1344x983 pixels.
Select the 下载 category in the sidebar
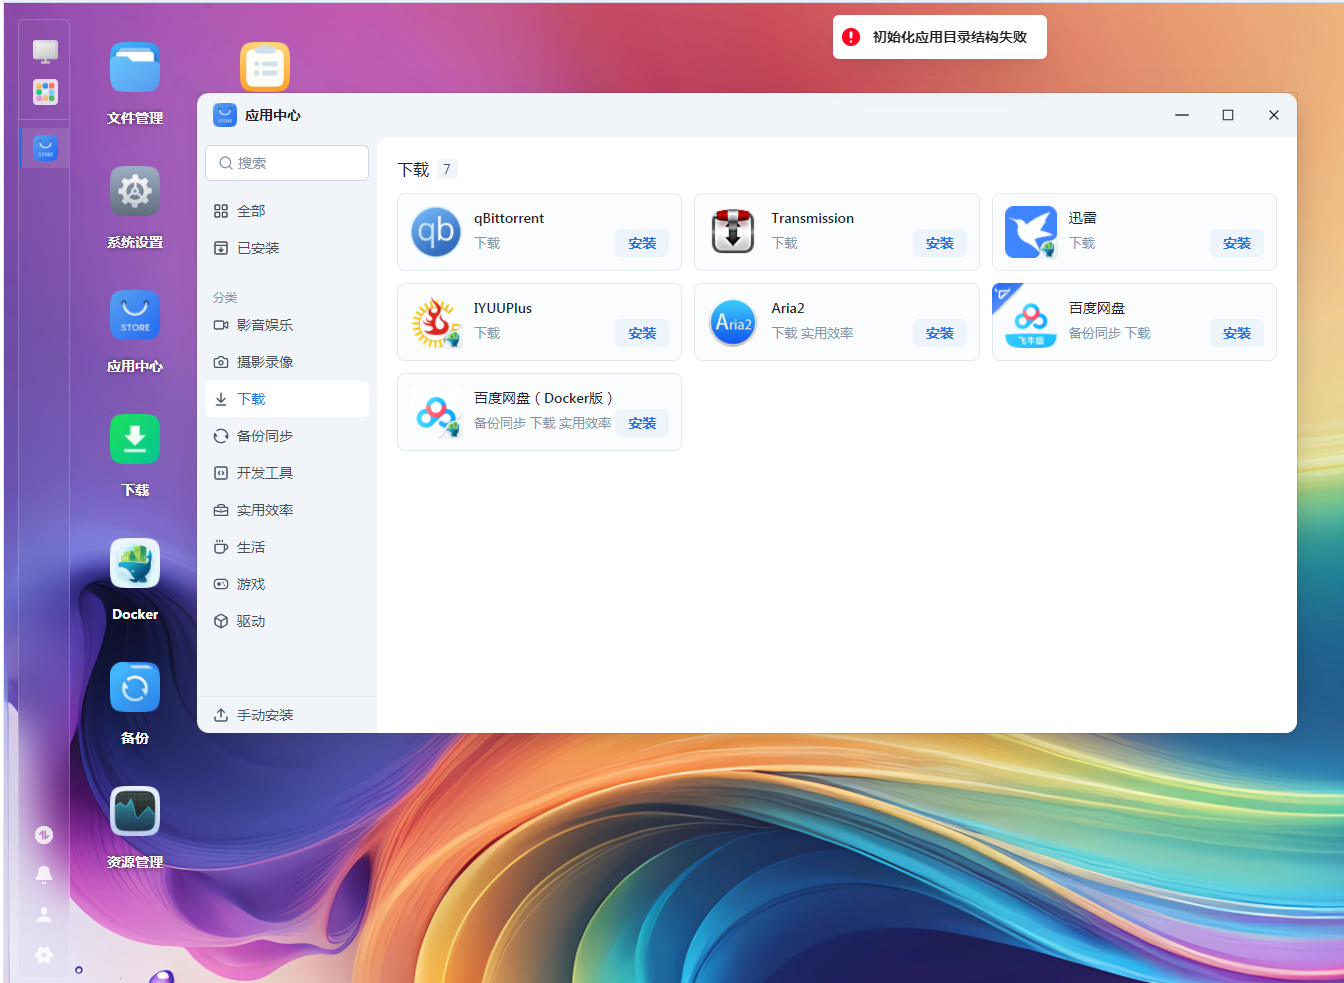click(x=287, y=399)
